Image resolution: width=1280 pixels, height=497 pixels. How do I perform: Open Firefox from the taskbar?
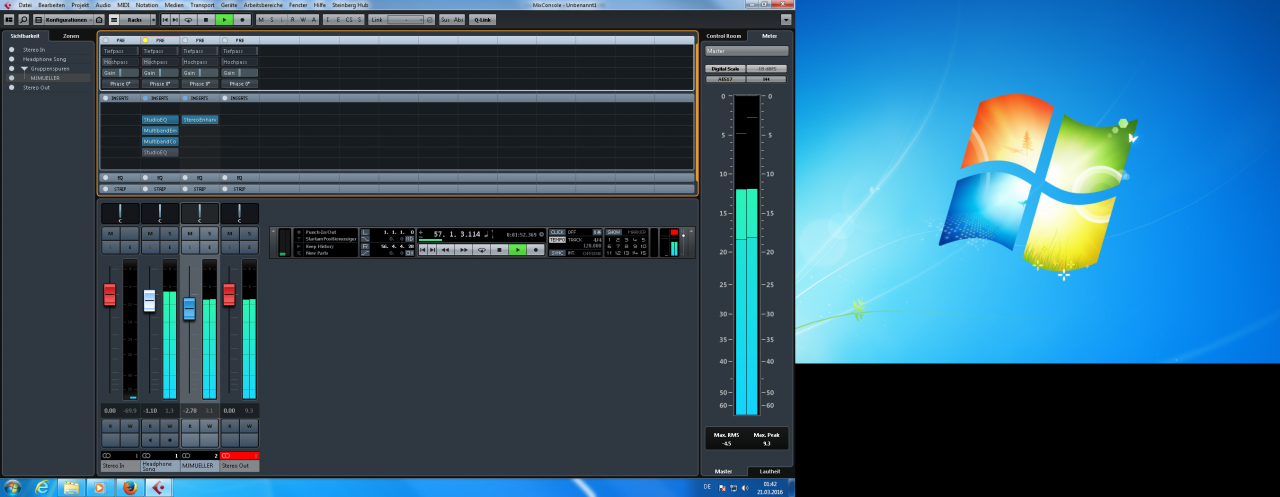tap(128, 487)
